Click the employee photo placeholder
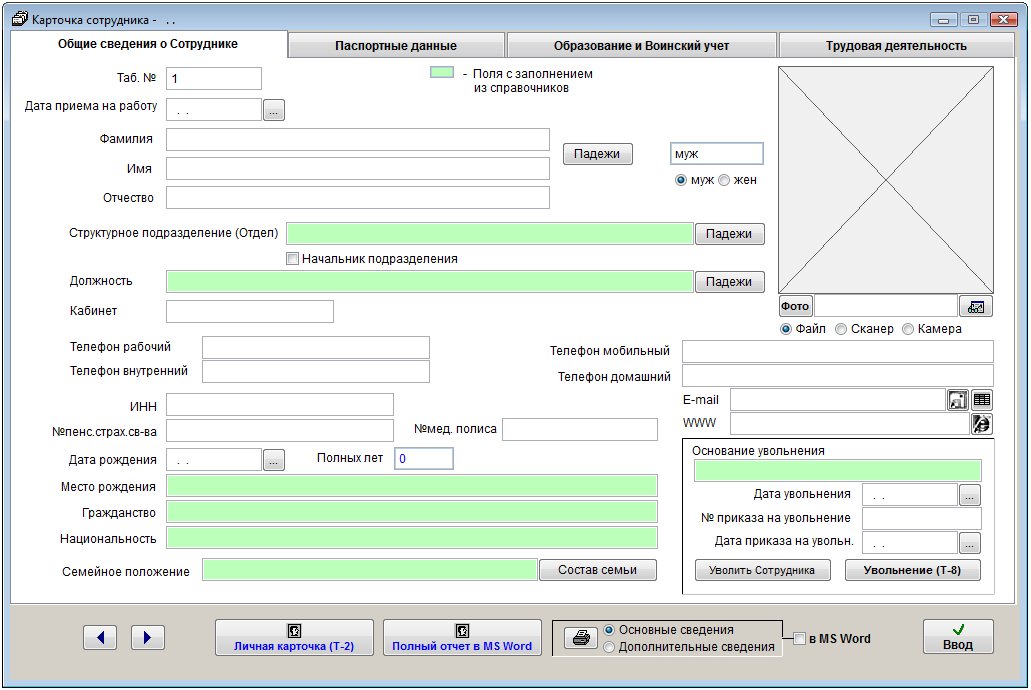This screenshot has height=690, width=1031. (x=886, y=180)
